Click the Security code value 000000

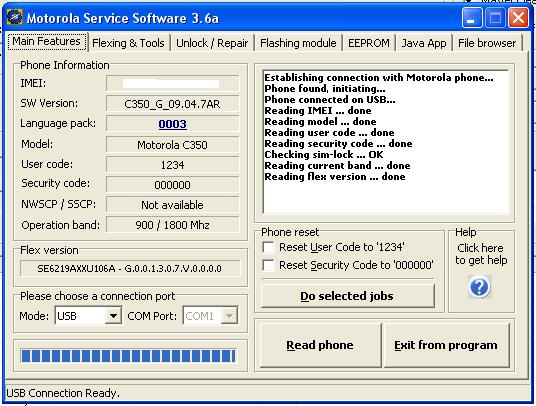click(173, 185)
